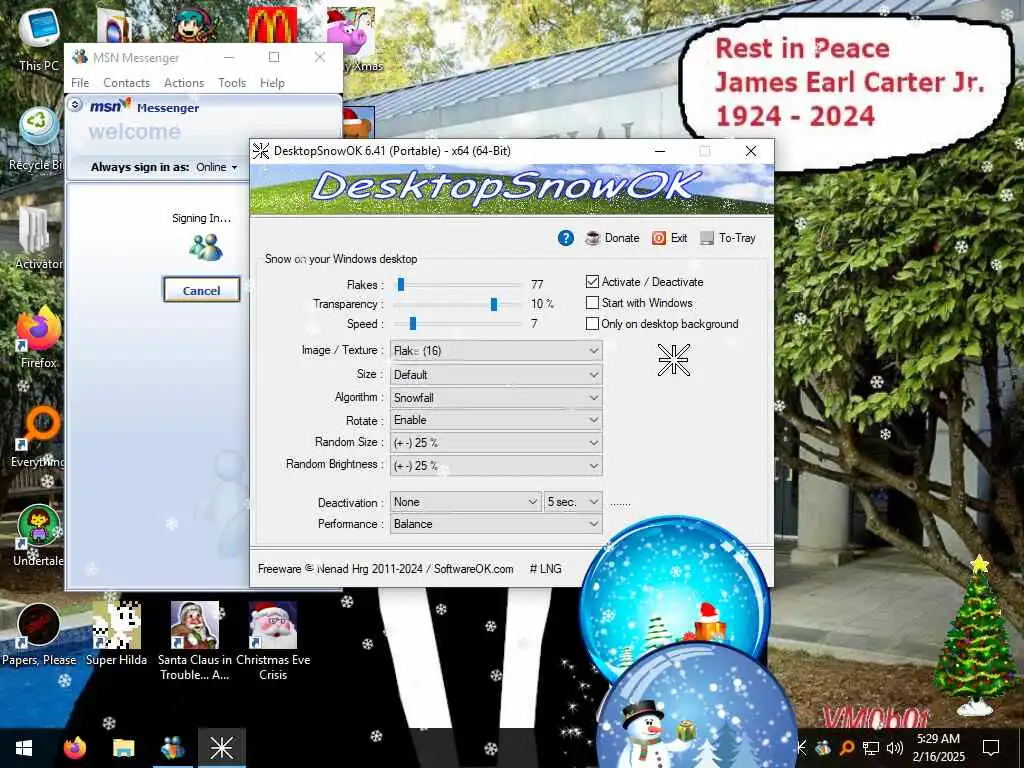Open This PC desktop icon
Screen dimensions: 1024x768
pos(39,38)
